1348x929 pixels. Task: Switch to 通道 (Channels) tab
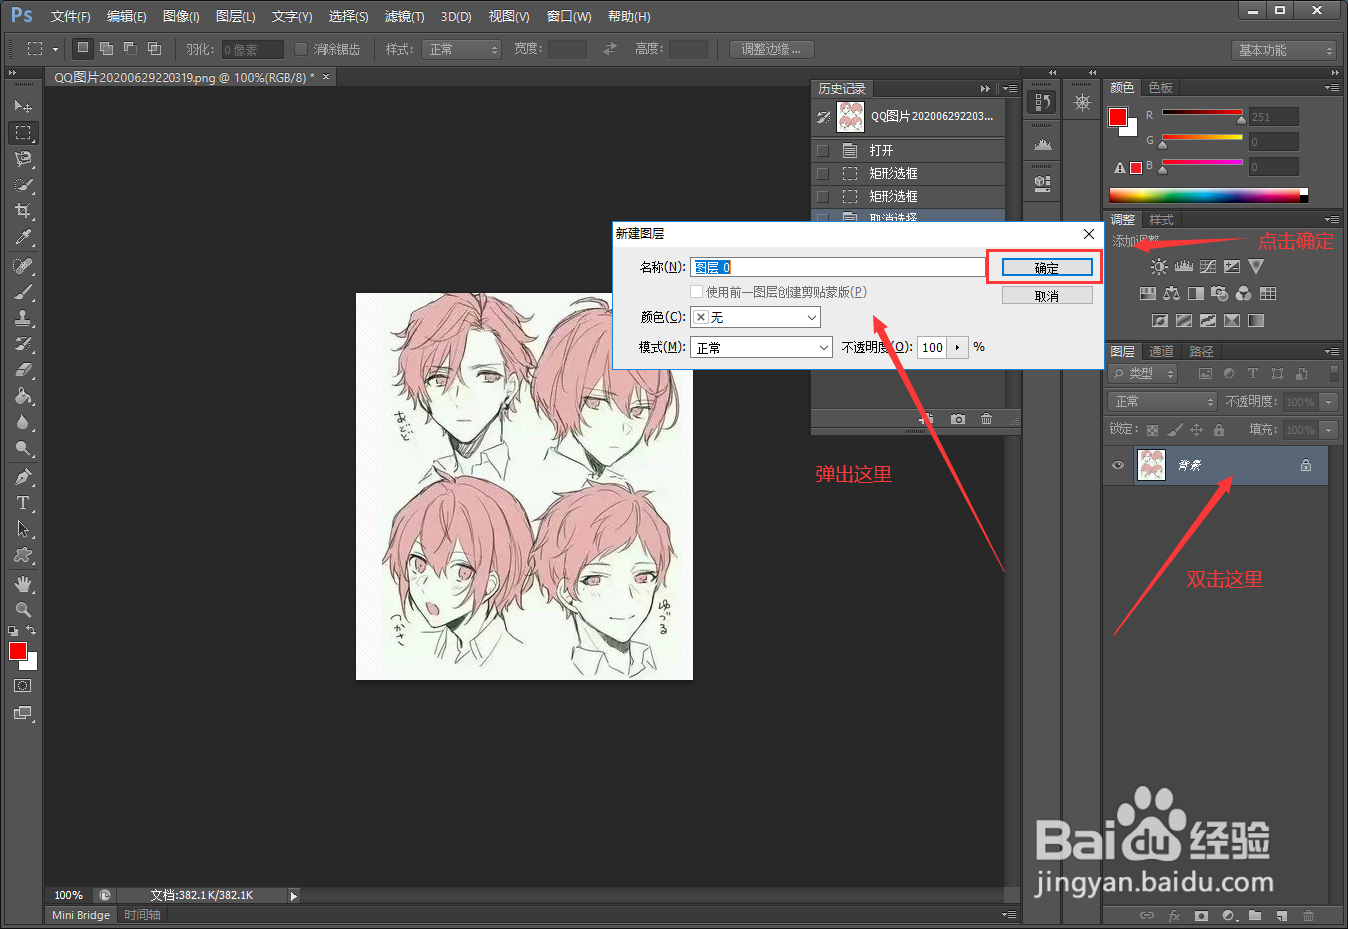click(x=1161, y=351)
